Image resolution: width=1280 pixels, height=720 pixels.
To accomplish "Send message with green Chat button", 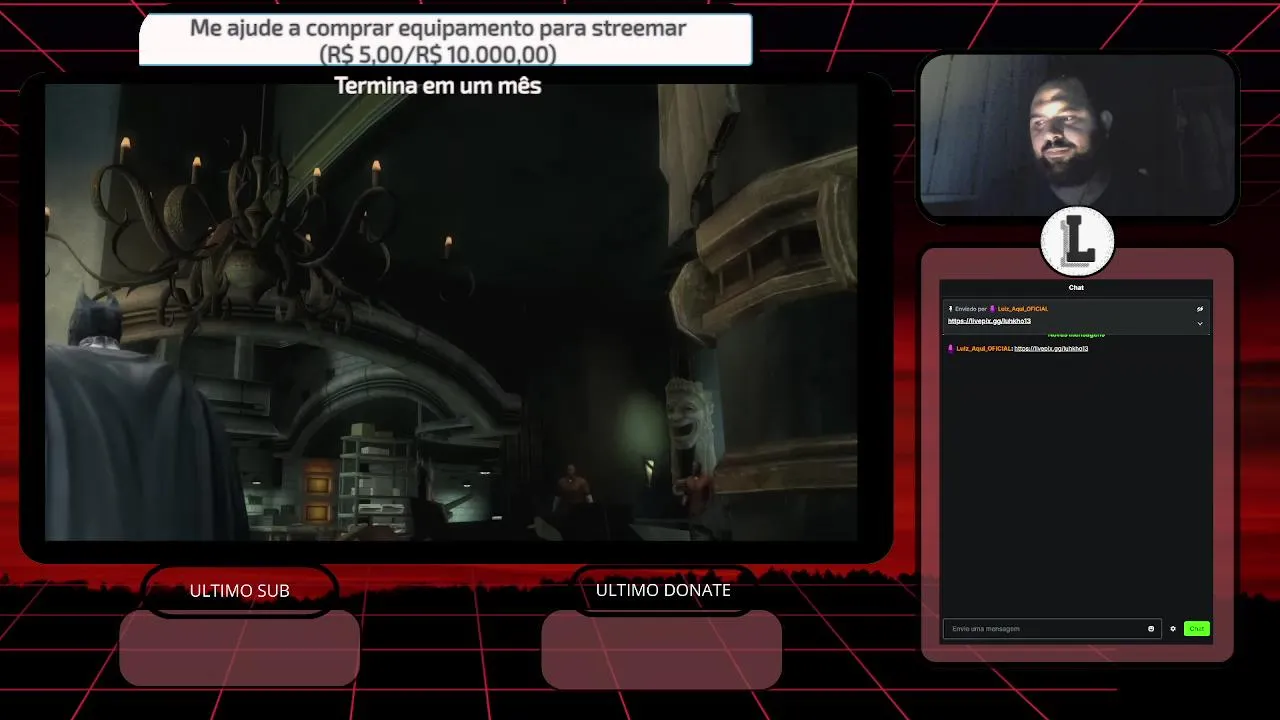I will [x=1197, y=629].
